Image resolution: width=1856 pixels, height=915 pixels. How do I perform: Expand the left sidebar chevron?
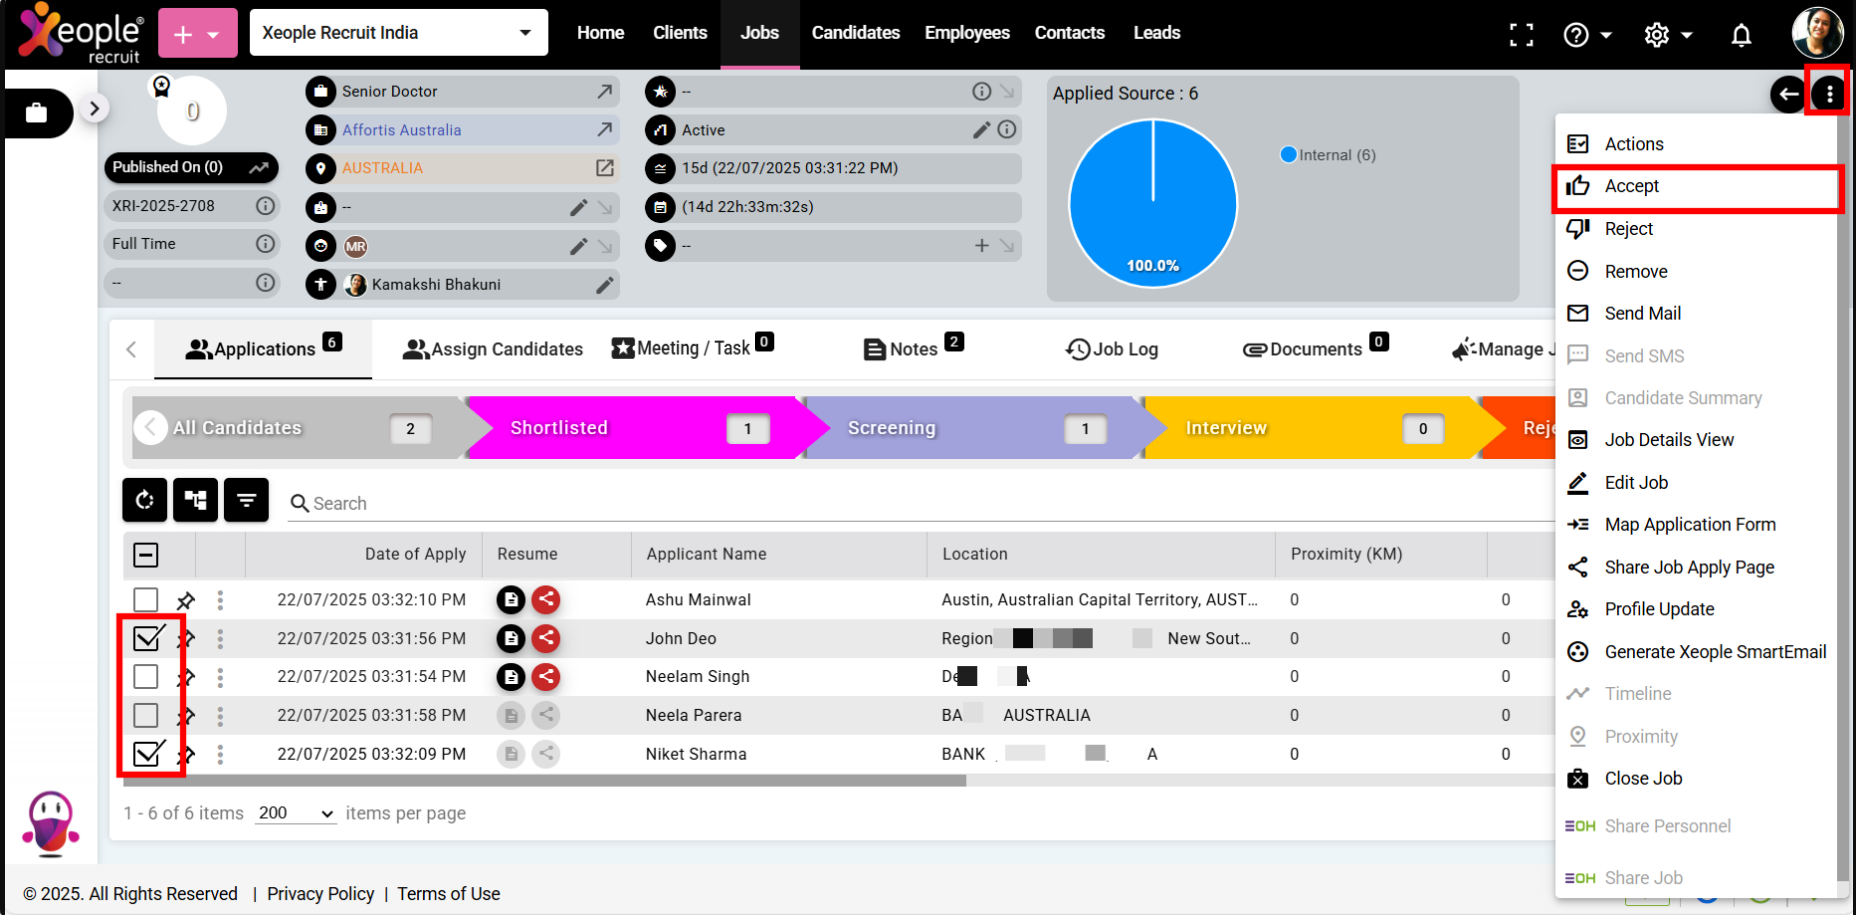coord(94,108)
